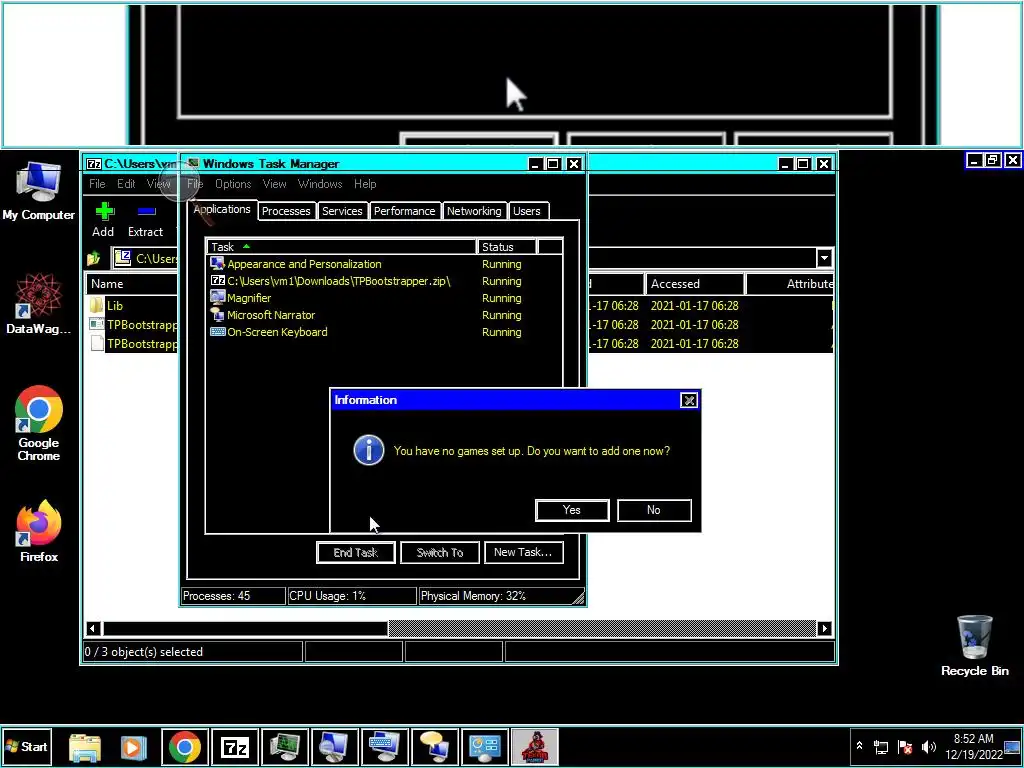This screenshot has width=1024, height=768.
Task: Select the On-Screen Keyboard task
Action: pos(384,332)
